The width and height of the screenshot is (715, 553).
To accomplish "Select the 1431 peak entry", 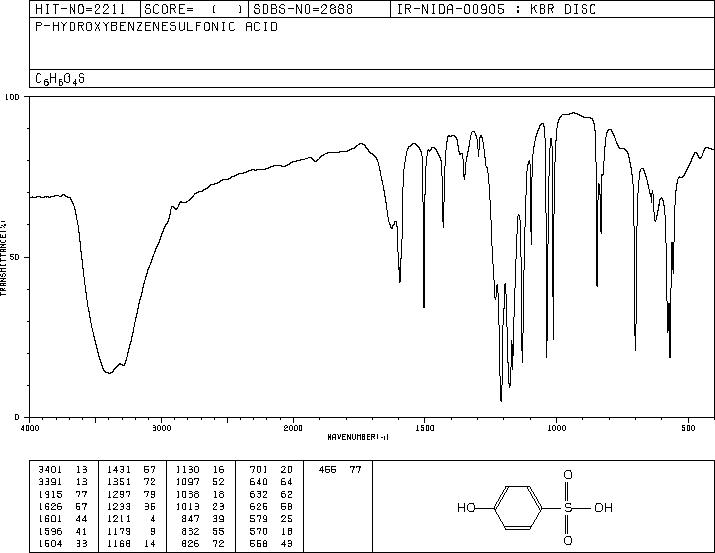I will point(131,470).
